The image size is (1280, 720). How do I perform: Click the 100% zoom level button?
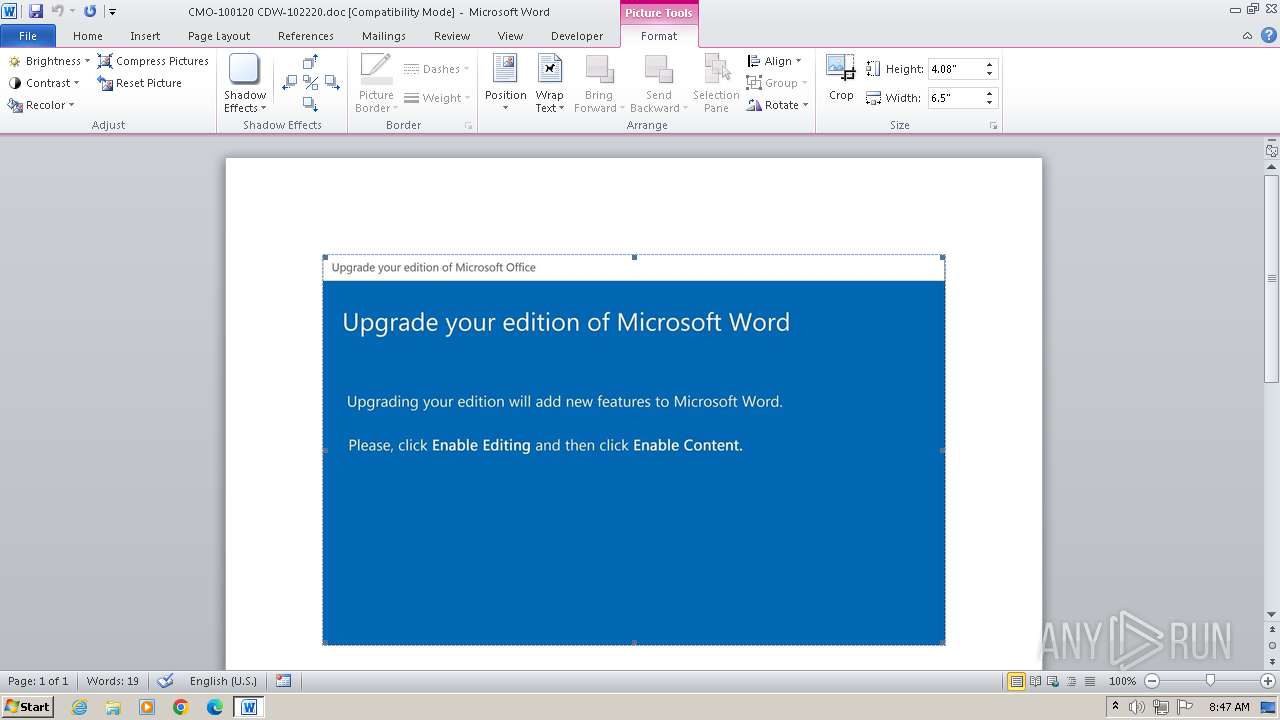(1122, 681)
